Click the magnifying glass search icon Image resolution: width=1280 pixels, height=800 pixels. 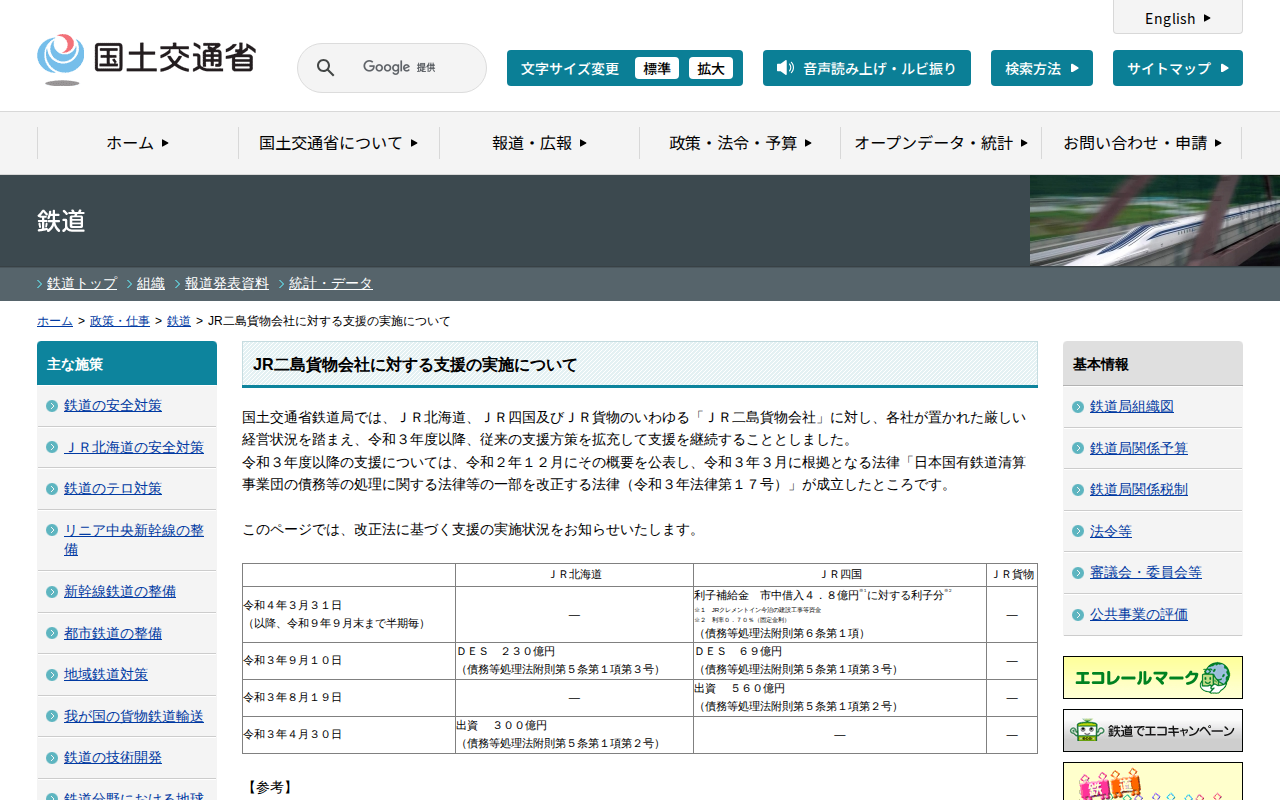pos(325,68)
